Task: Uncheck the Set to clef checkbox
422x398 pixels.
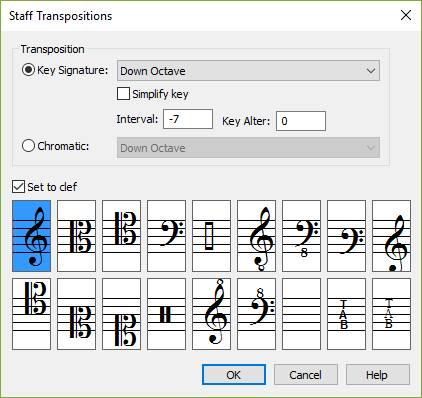Action: pyautogui.click(x=18, y=187)
